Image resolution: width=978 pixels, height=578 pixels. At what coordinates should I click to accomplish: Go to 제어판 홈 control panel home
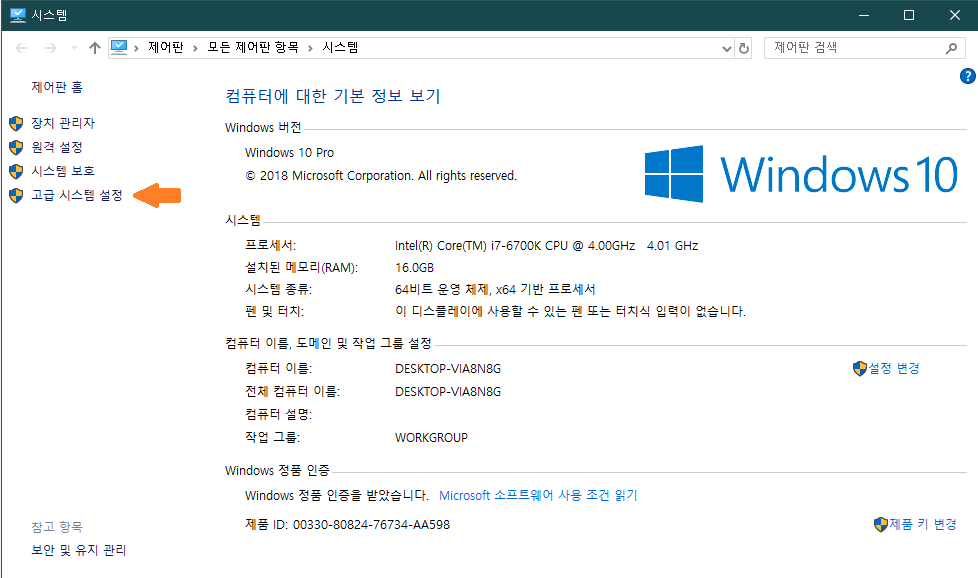coord(57,87)
